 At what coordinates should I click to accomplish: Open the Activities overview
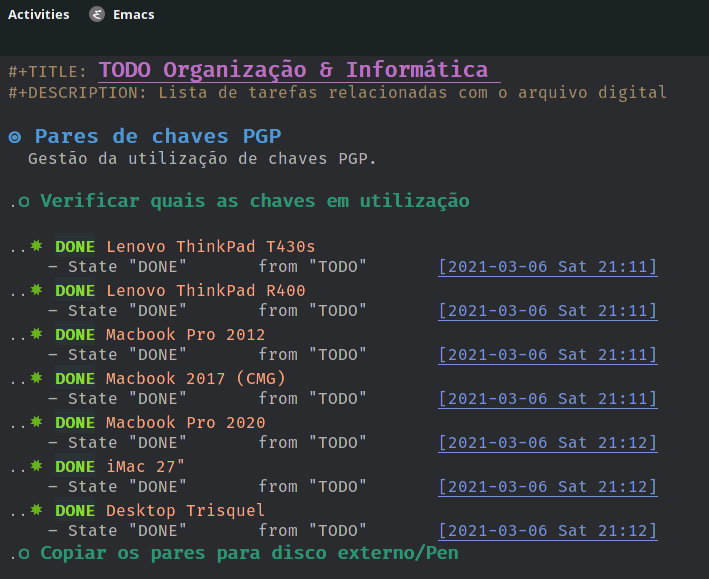coord(39,14)
